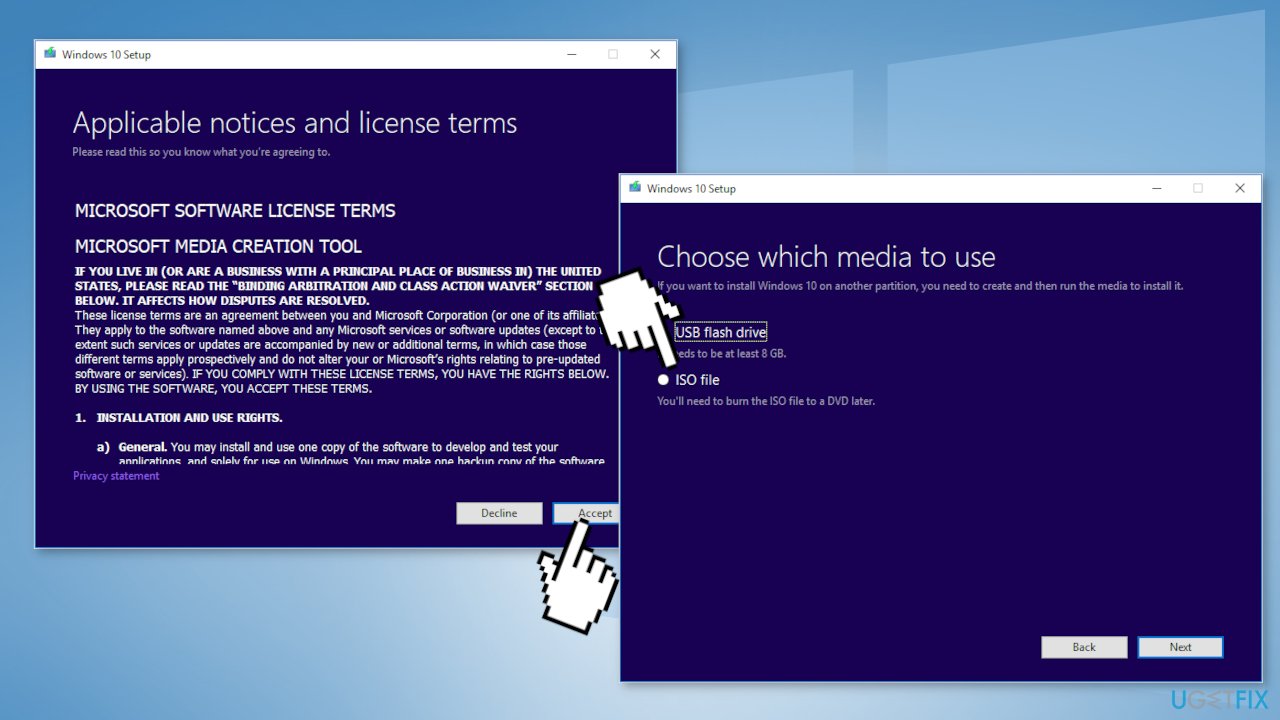Click the 'Please read this so you know' subtitle
Image resolution: width=1280 pixels, height=720 pixels.
point(201,152)
